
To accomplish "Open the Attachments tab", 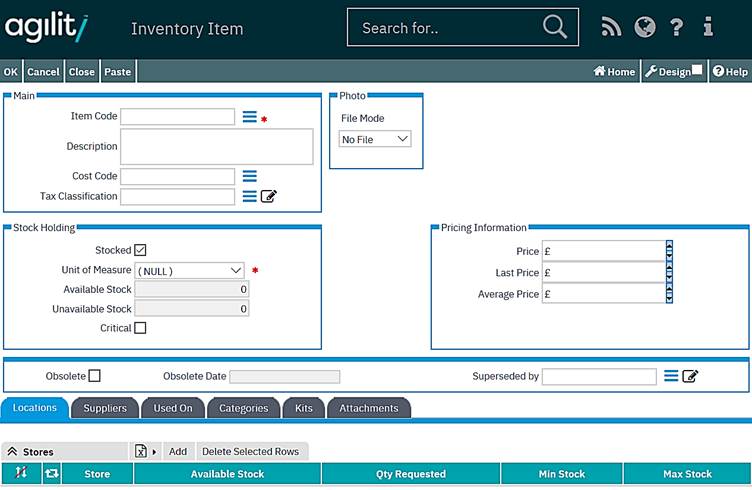I will [368, 408].
